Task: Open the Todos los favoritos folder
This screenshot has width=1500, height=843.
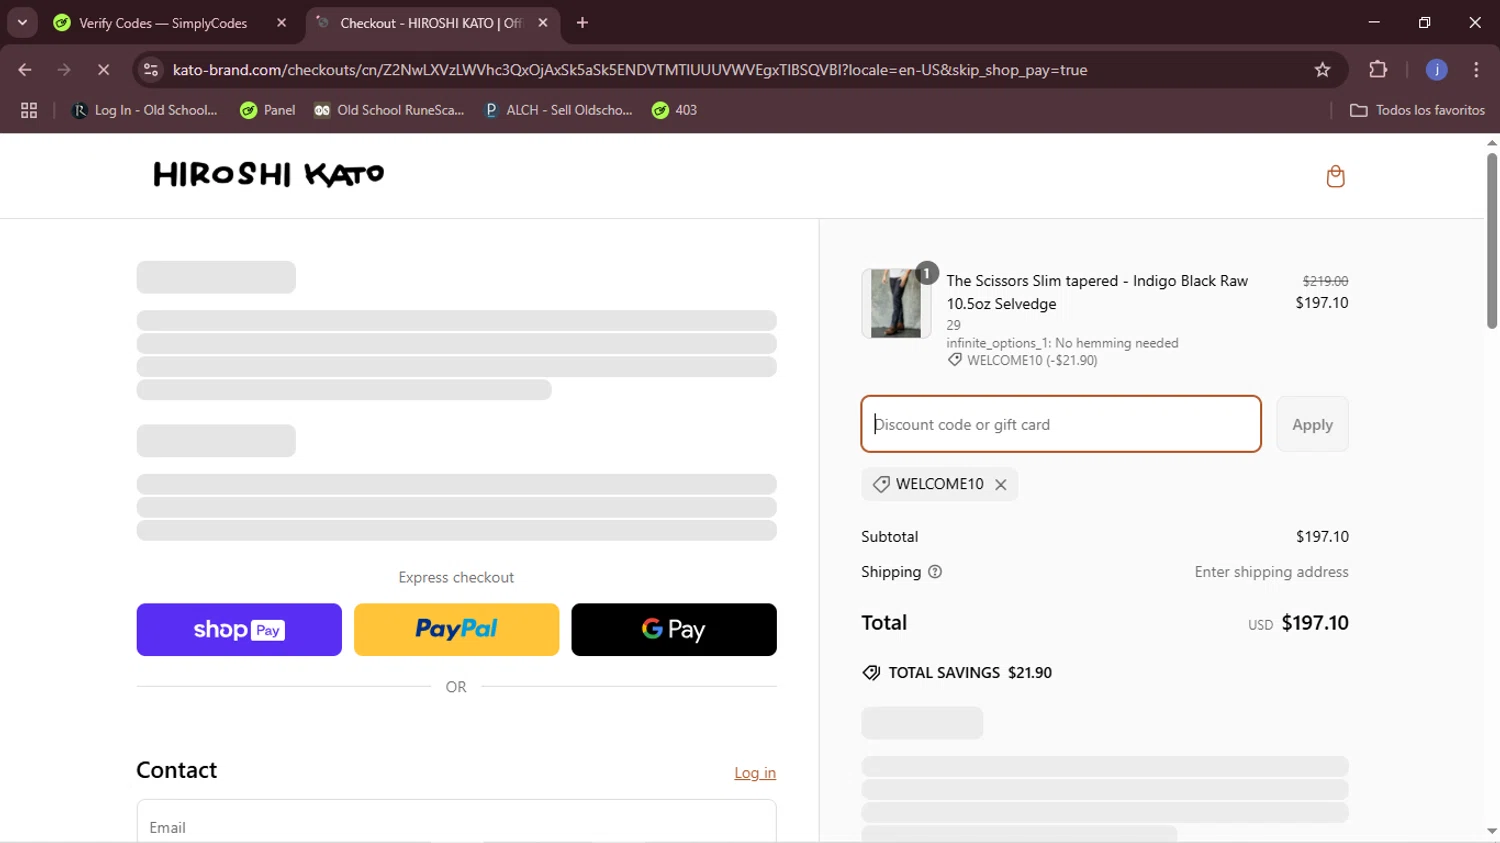Action: (x=1417, y=110)
